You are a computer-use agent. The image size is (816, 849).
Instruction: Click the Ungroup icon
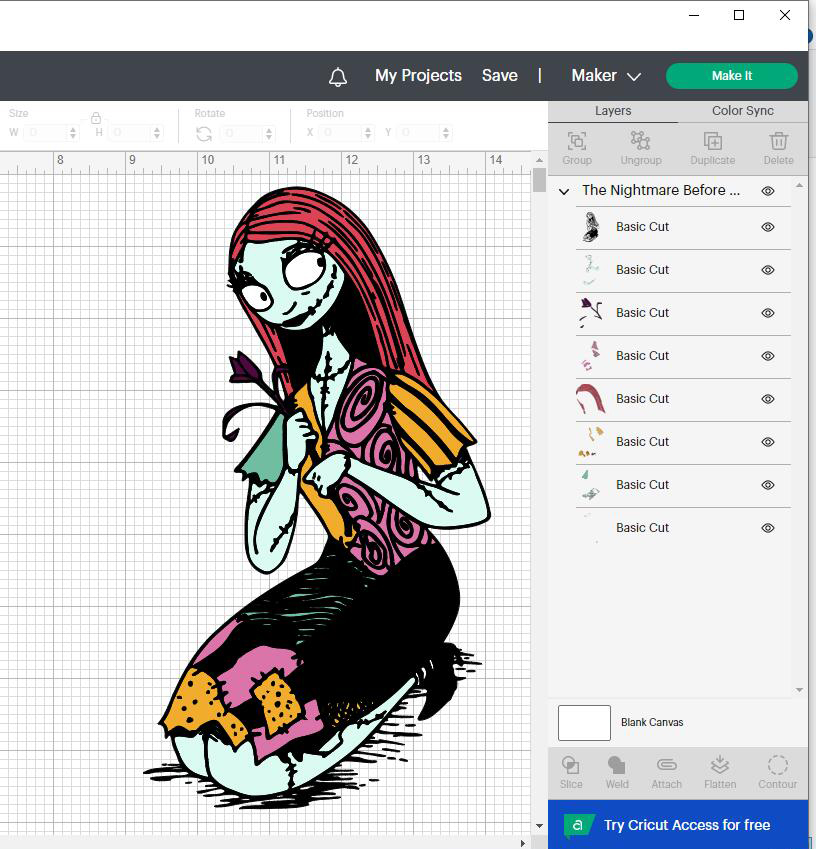pos(641,141)
